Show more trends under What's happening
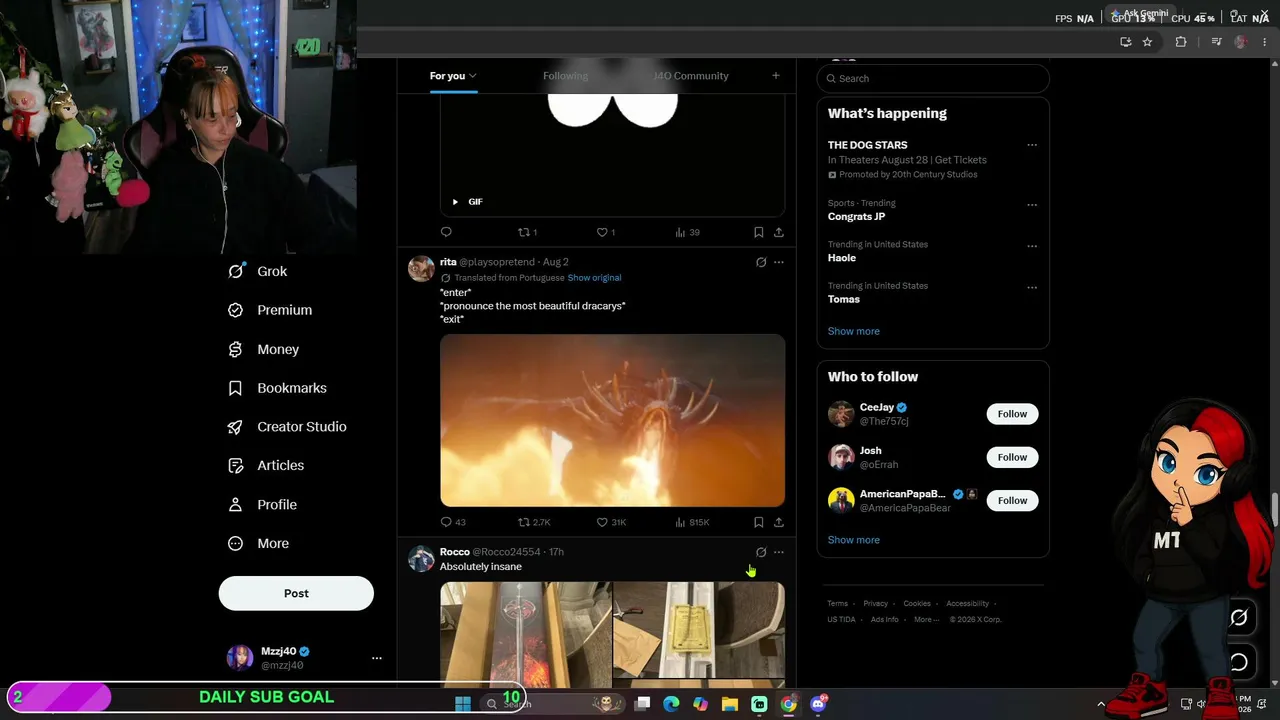The width and height of the screenshot is (1280, 720). pos(853,331)
